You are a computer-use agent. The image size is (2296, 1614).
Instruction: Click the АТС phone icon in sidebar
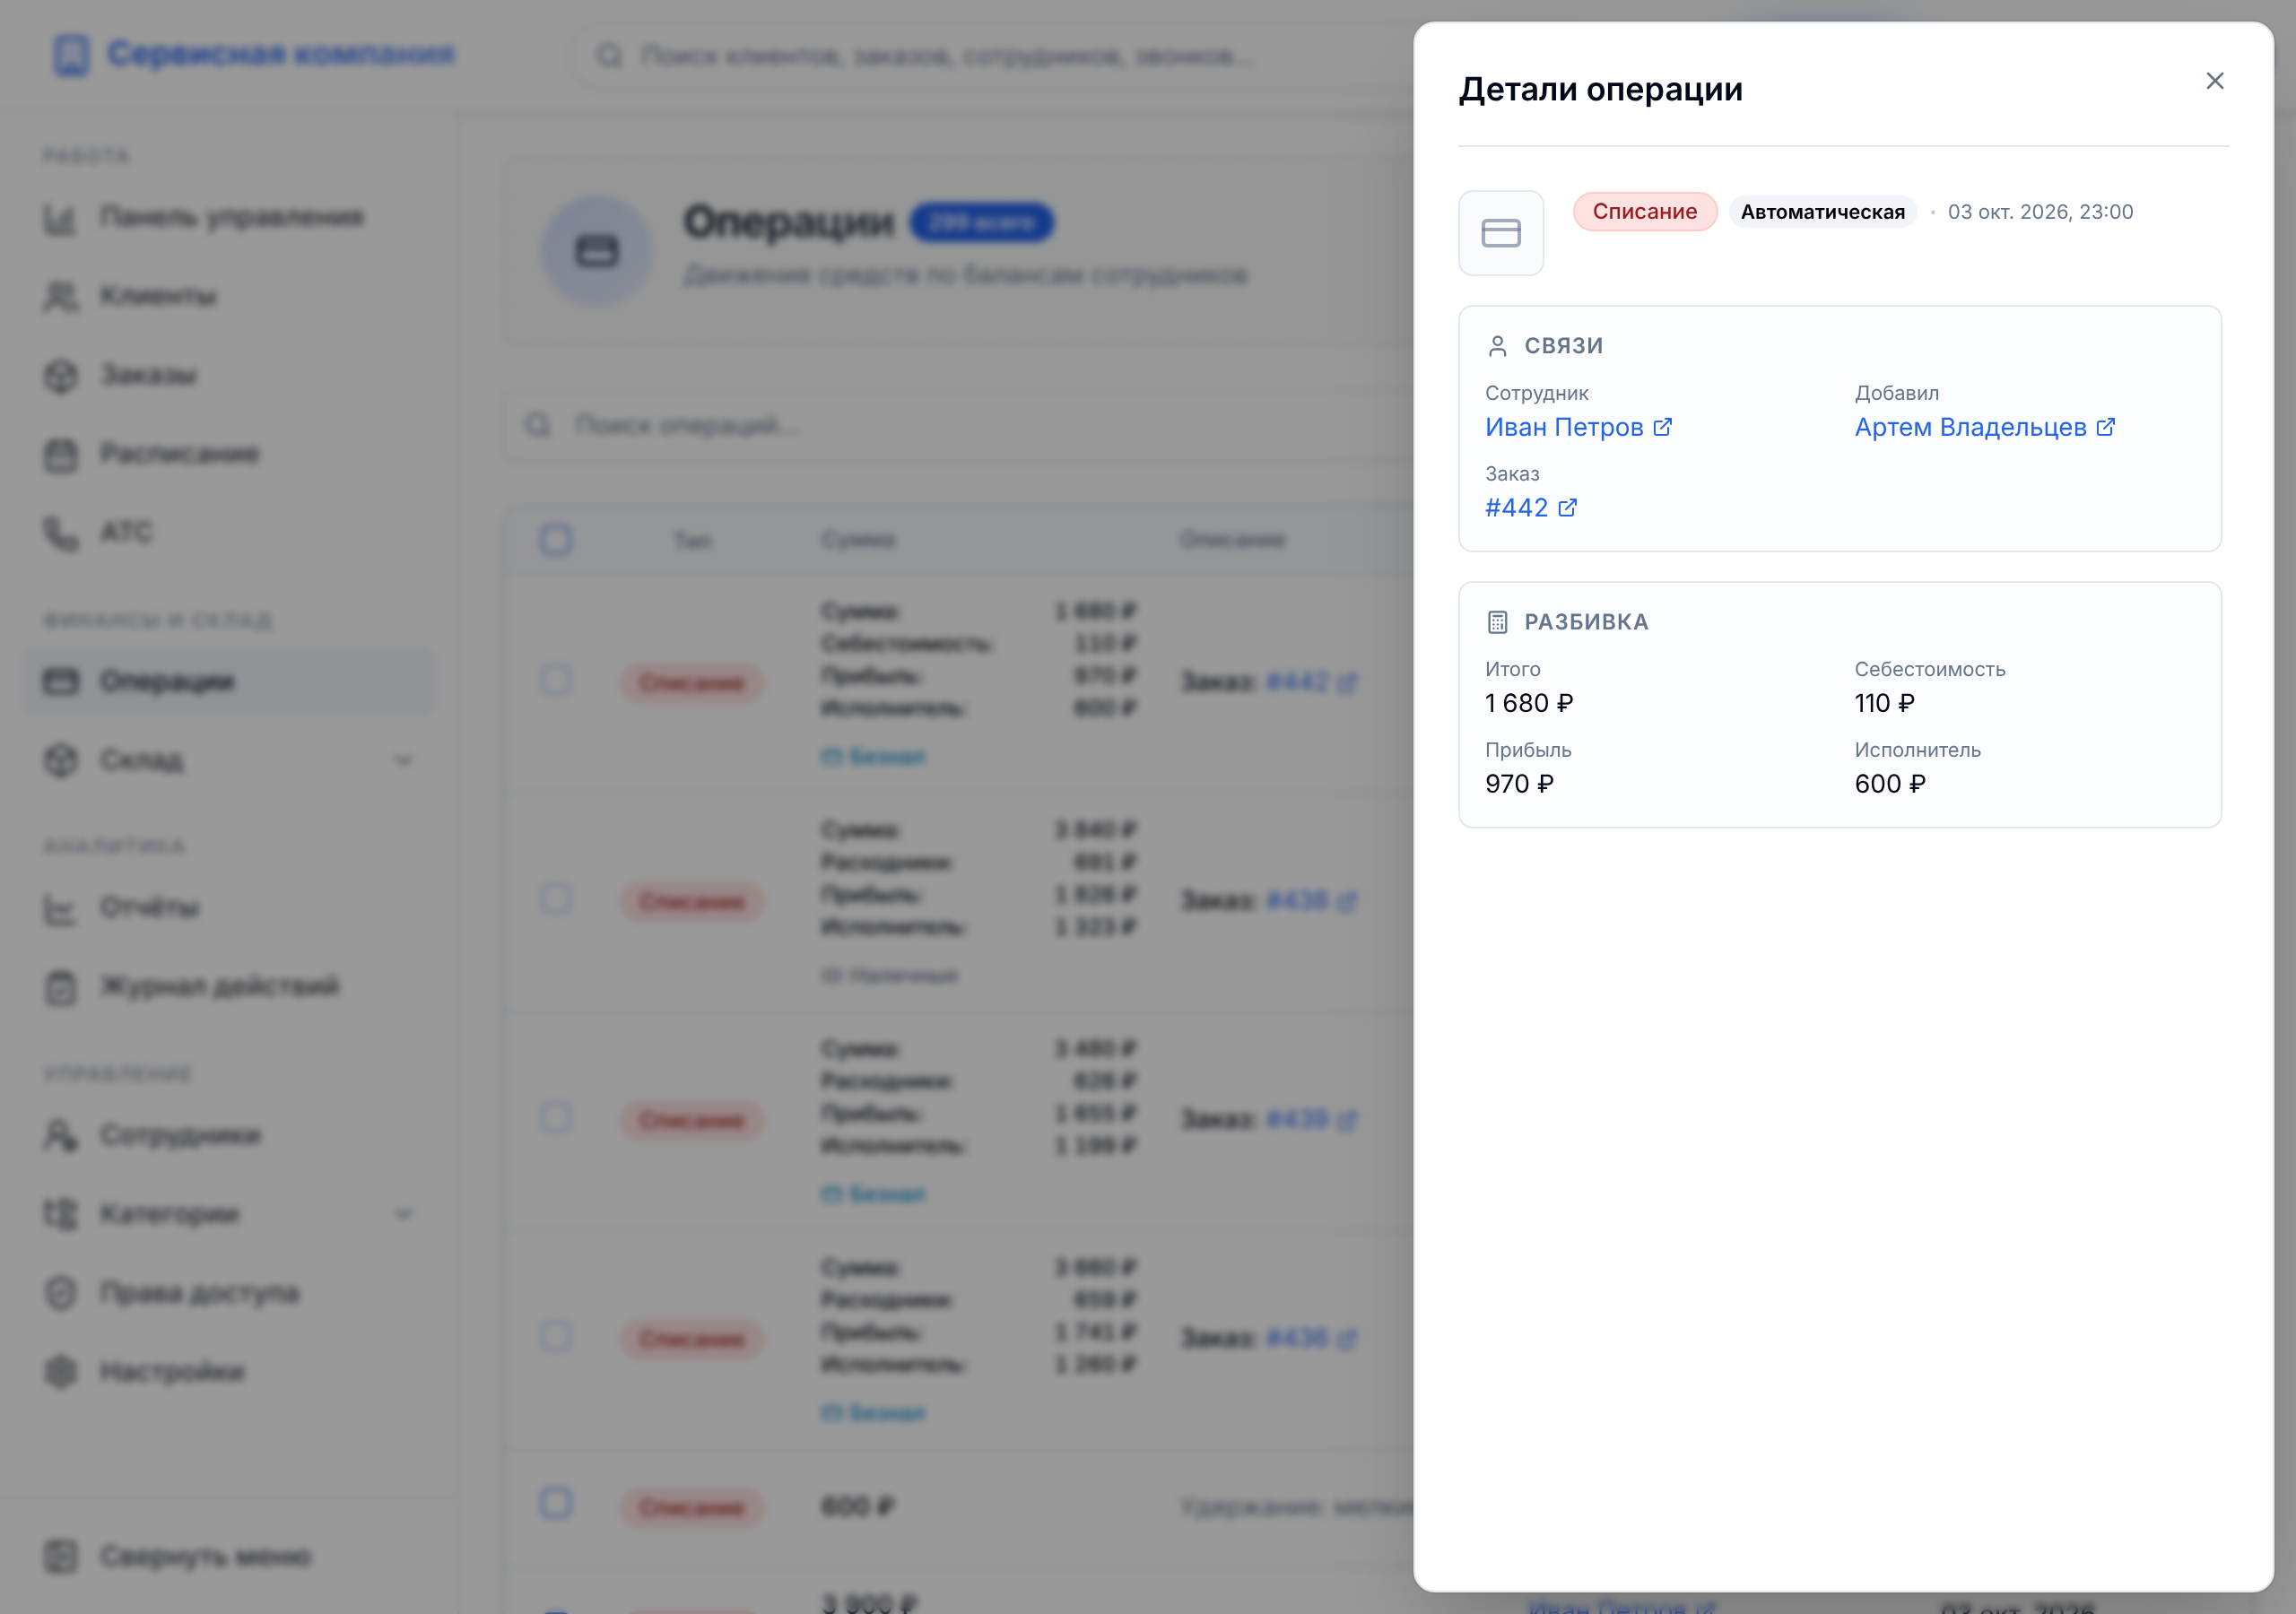click(x=61, y=533)
